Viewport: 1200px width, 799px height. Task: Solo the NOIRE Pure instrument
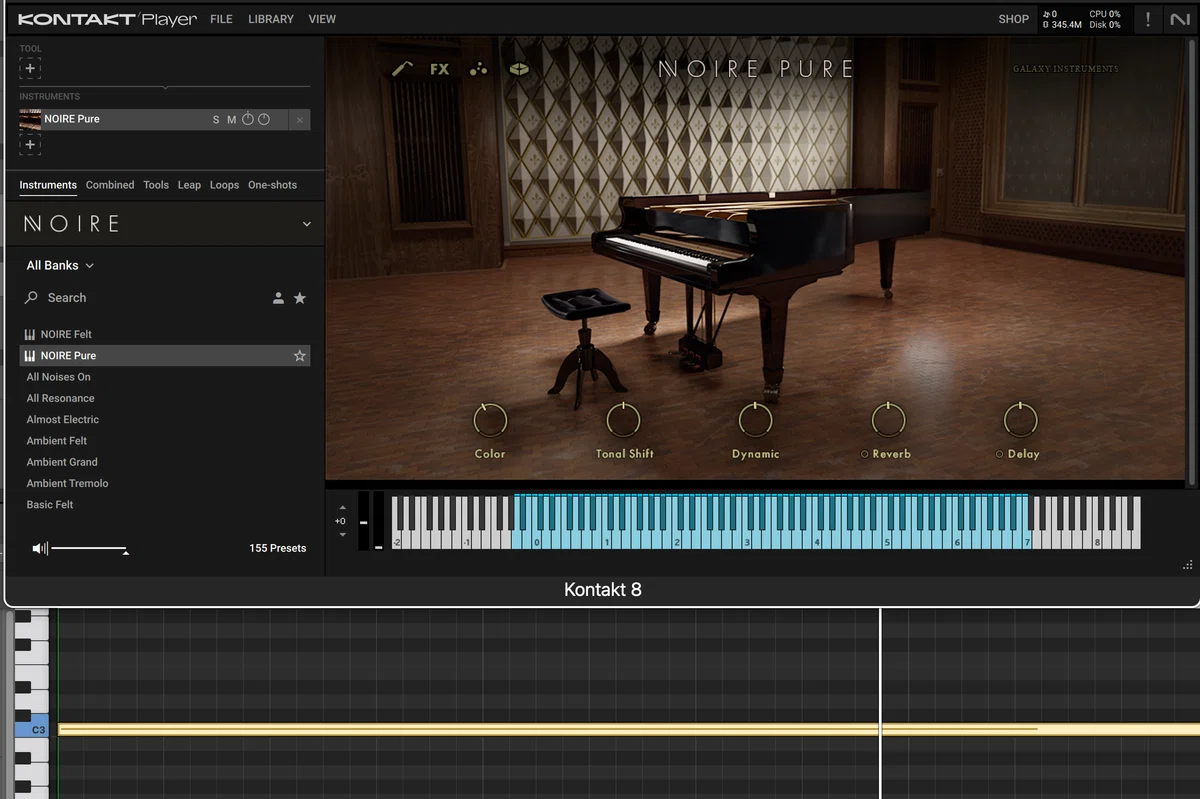(216, 120)
